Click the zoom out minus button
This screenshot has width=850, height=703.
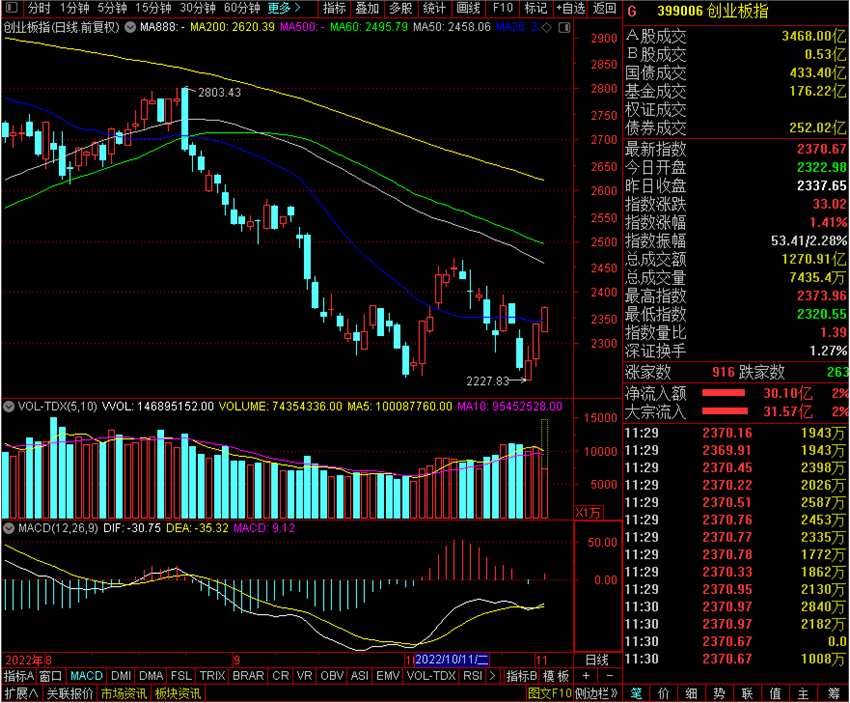coord(609,676)
